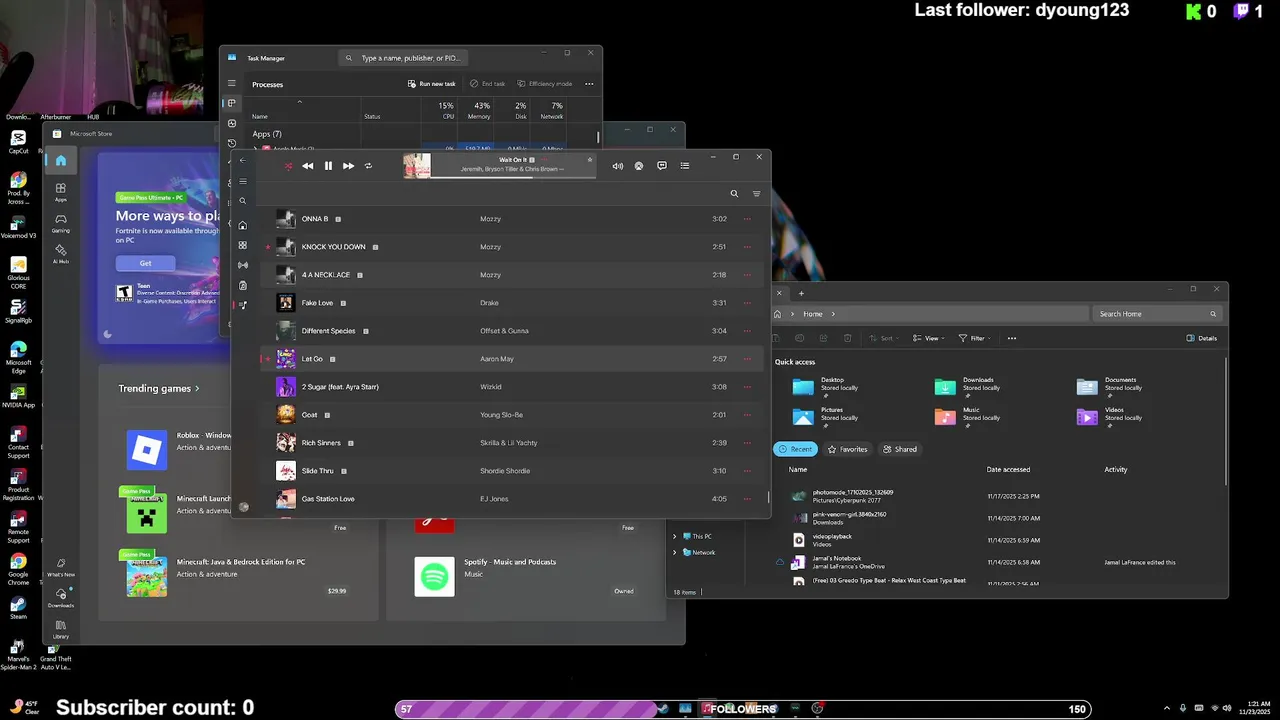Open more options for Gas Station Love
1280x720 pixels.
(x=747, y=499)
